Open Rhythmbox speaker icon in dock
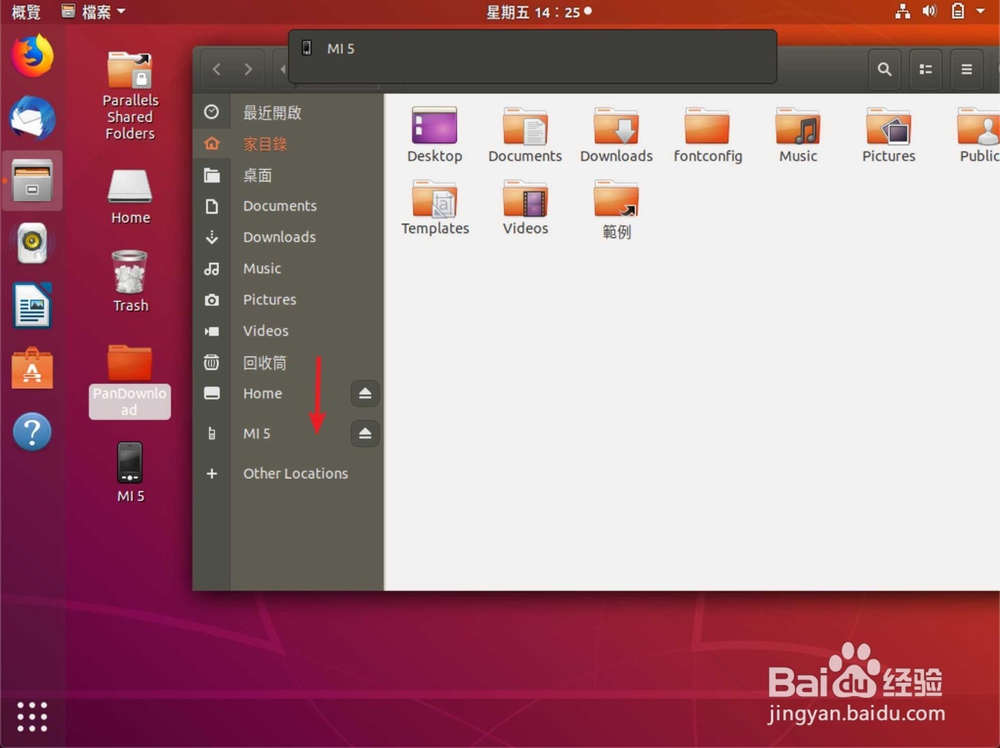 tap(32, 243)
